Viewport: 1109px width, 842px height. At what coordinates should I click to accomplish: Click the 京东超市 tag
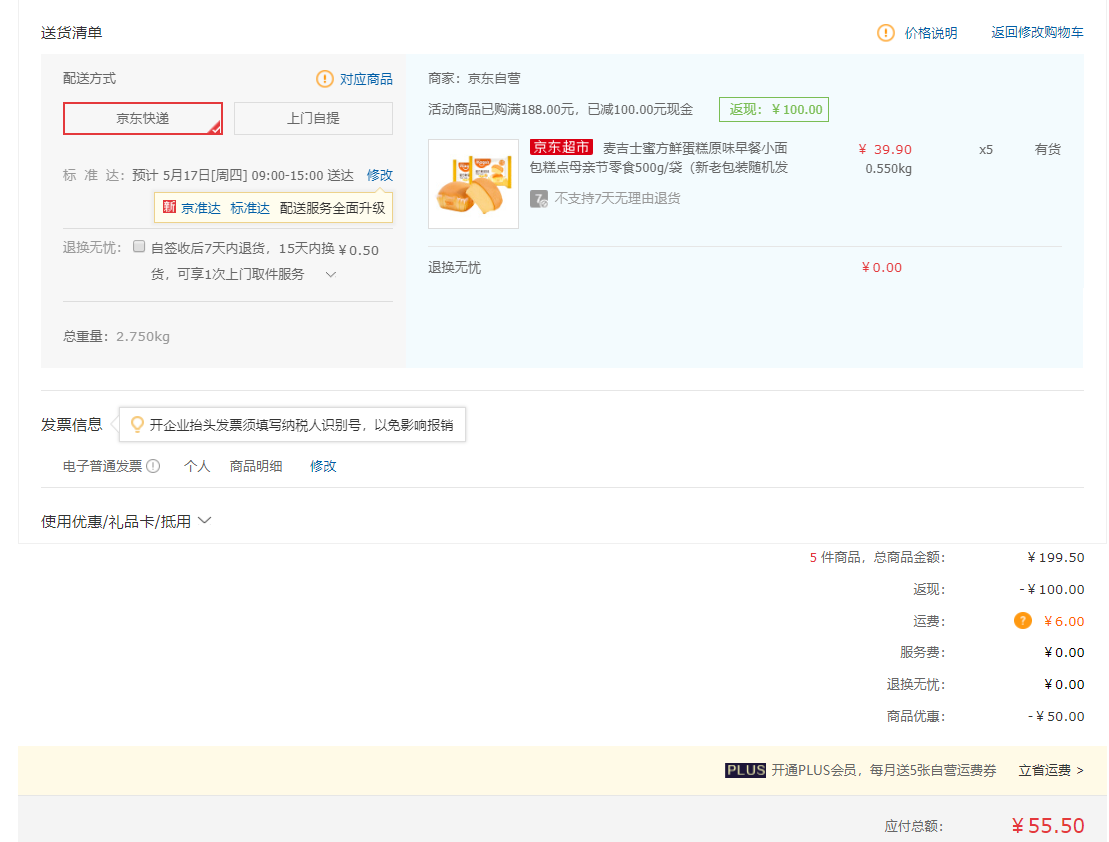(562, 147)
